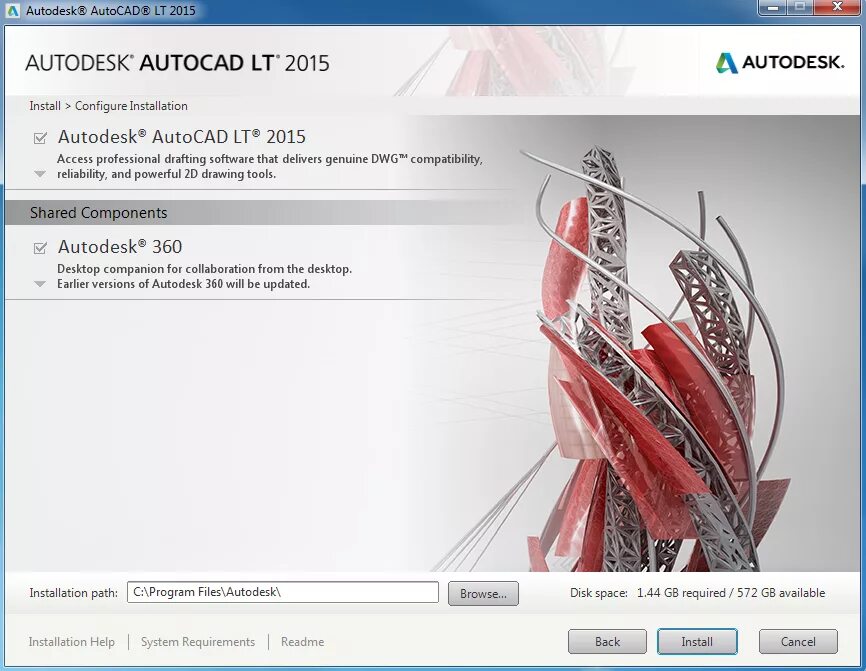
Task: Click the Autodesk logo in the header
Action: pos(780,62)
